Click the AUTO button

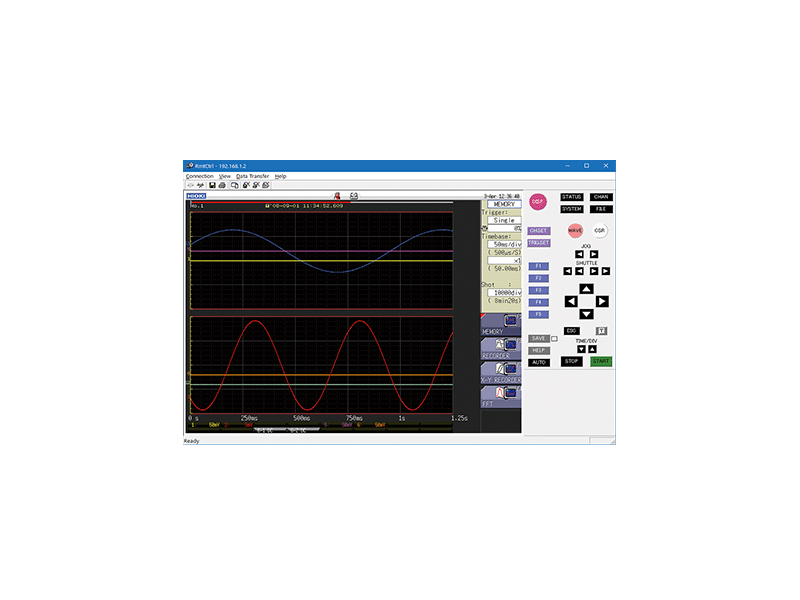(x=538, y=363)
